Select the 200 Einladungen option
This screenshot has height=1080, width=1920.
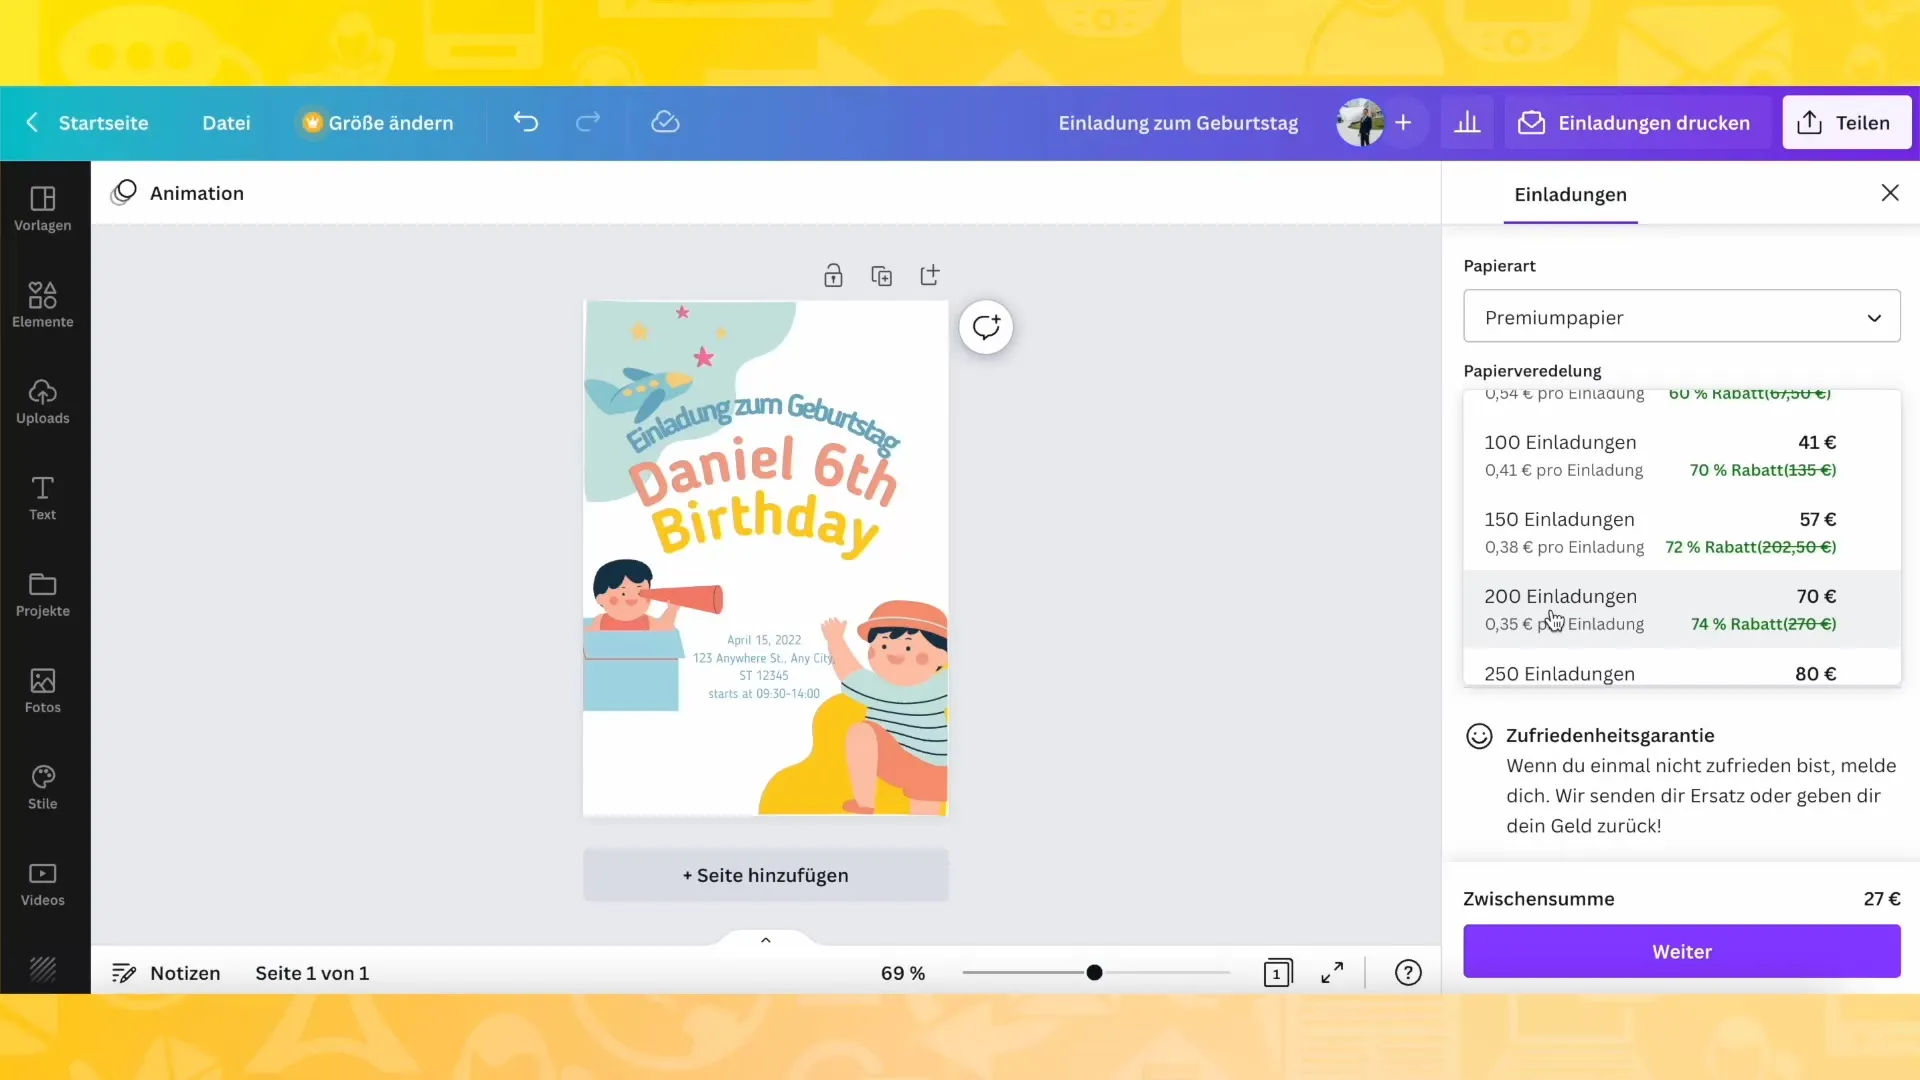1682,609
